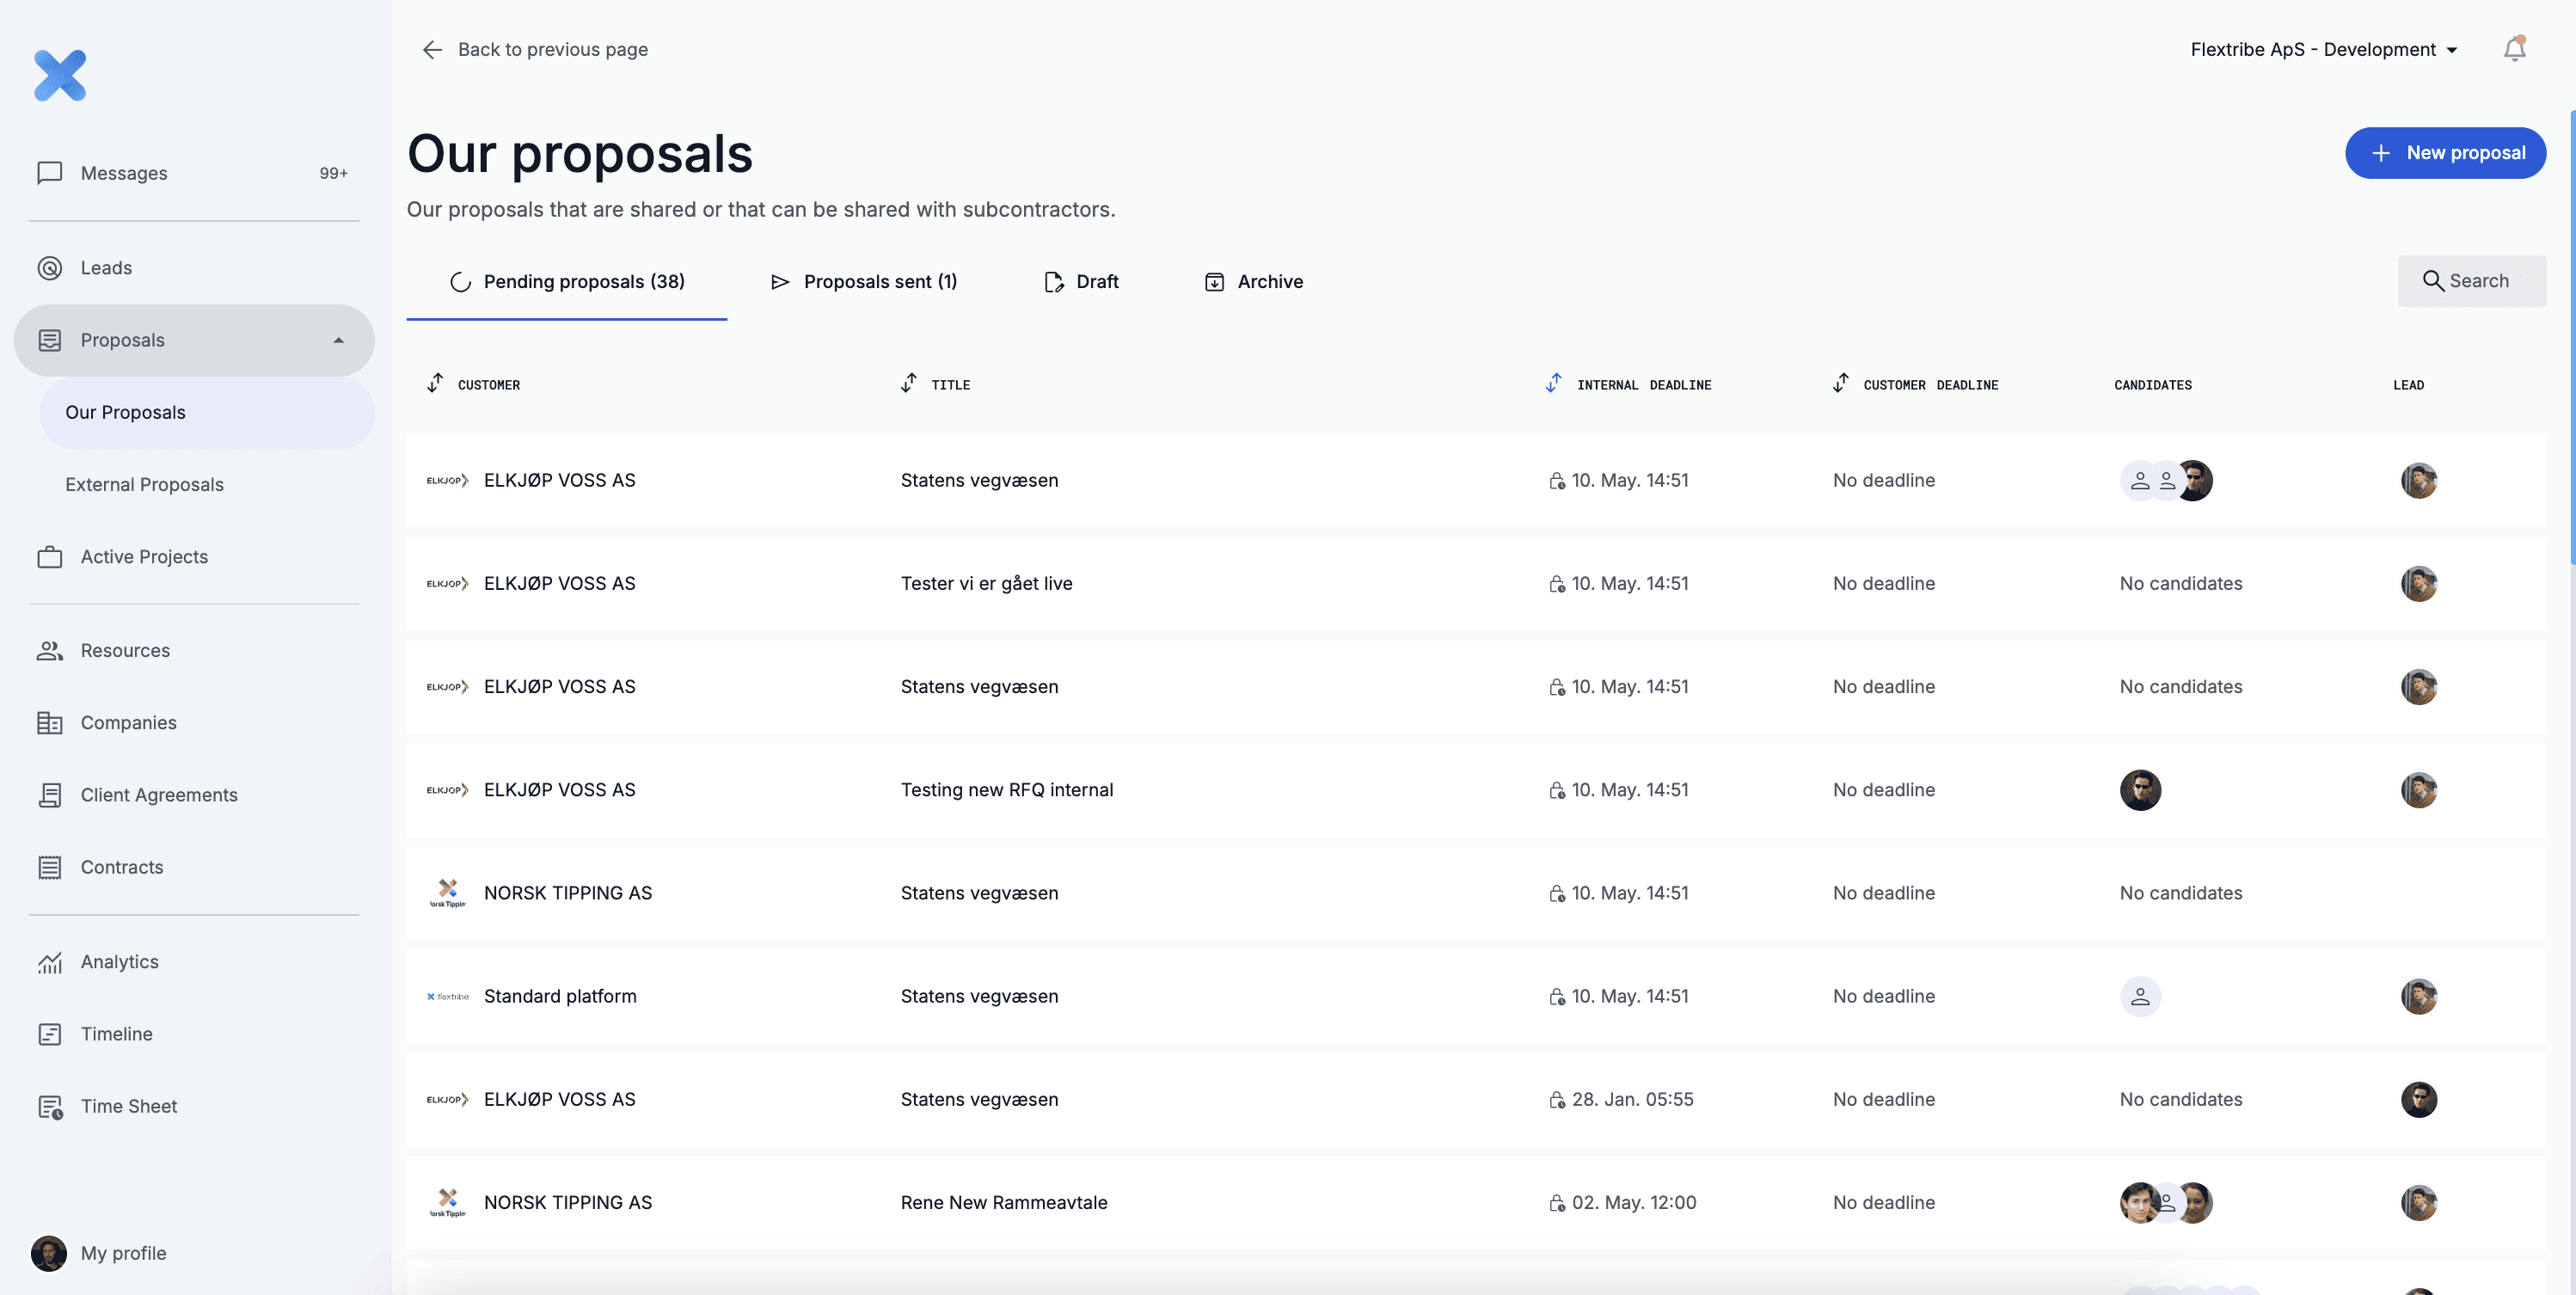Switch to the Proposals sent tab

864,282
